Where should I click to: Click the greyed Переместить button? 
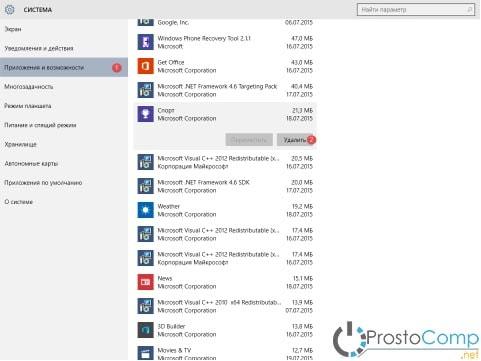tap(249, 140)
